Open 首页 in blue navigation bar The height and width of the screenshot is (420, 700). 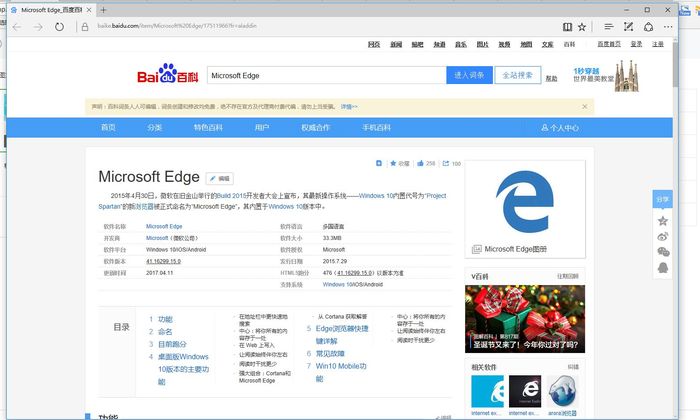(108, 128)
